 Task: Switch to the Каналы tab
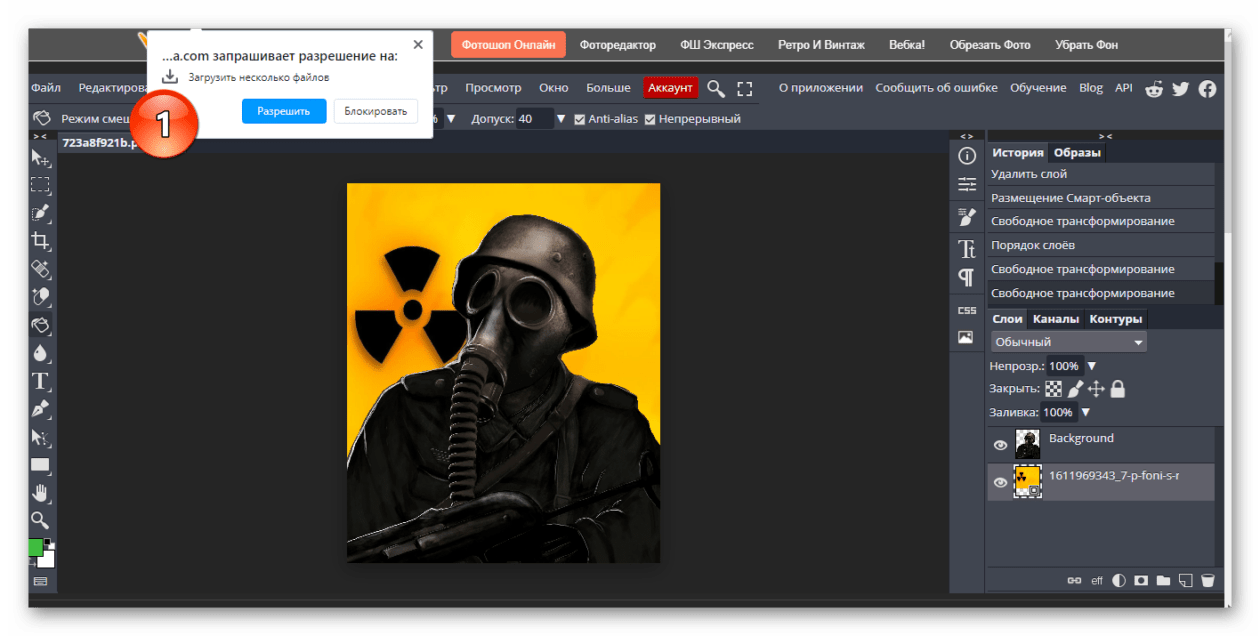pyautogui.click(x=1056, y=319)
